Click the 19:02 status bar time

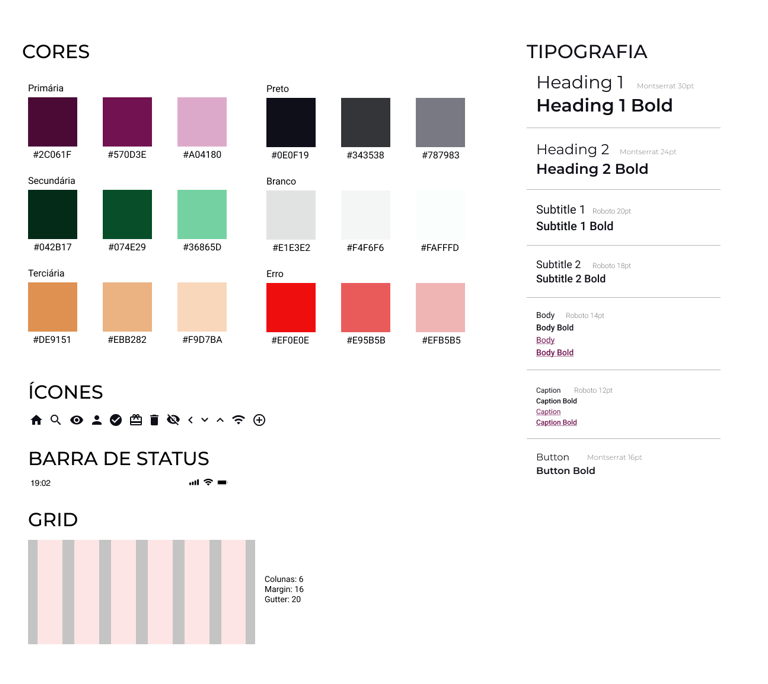[41, 483]
